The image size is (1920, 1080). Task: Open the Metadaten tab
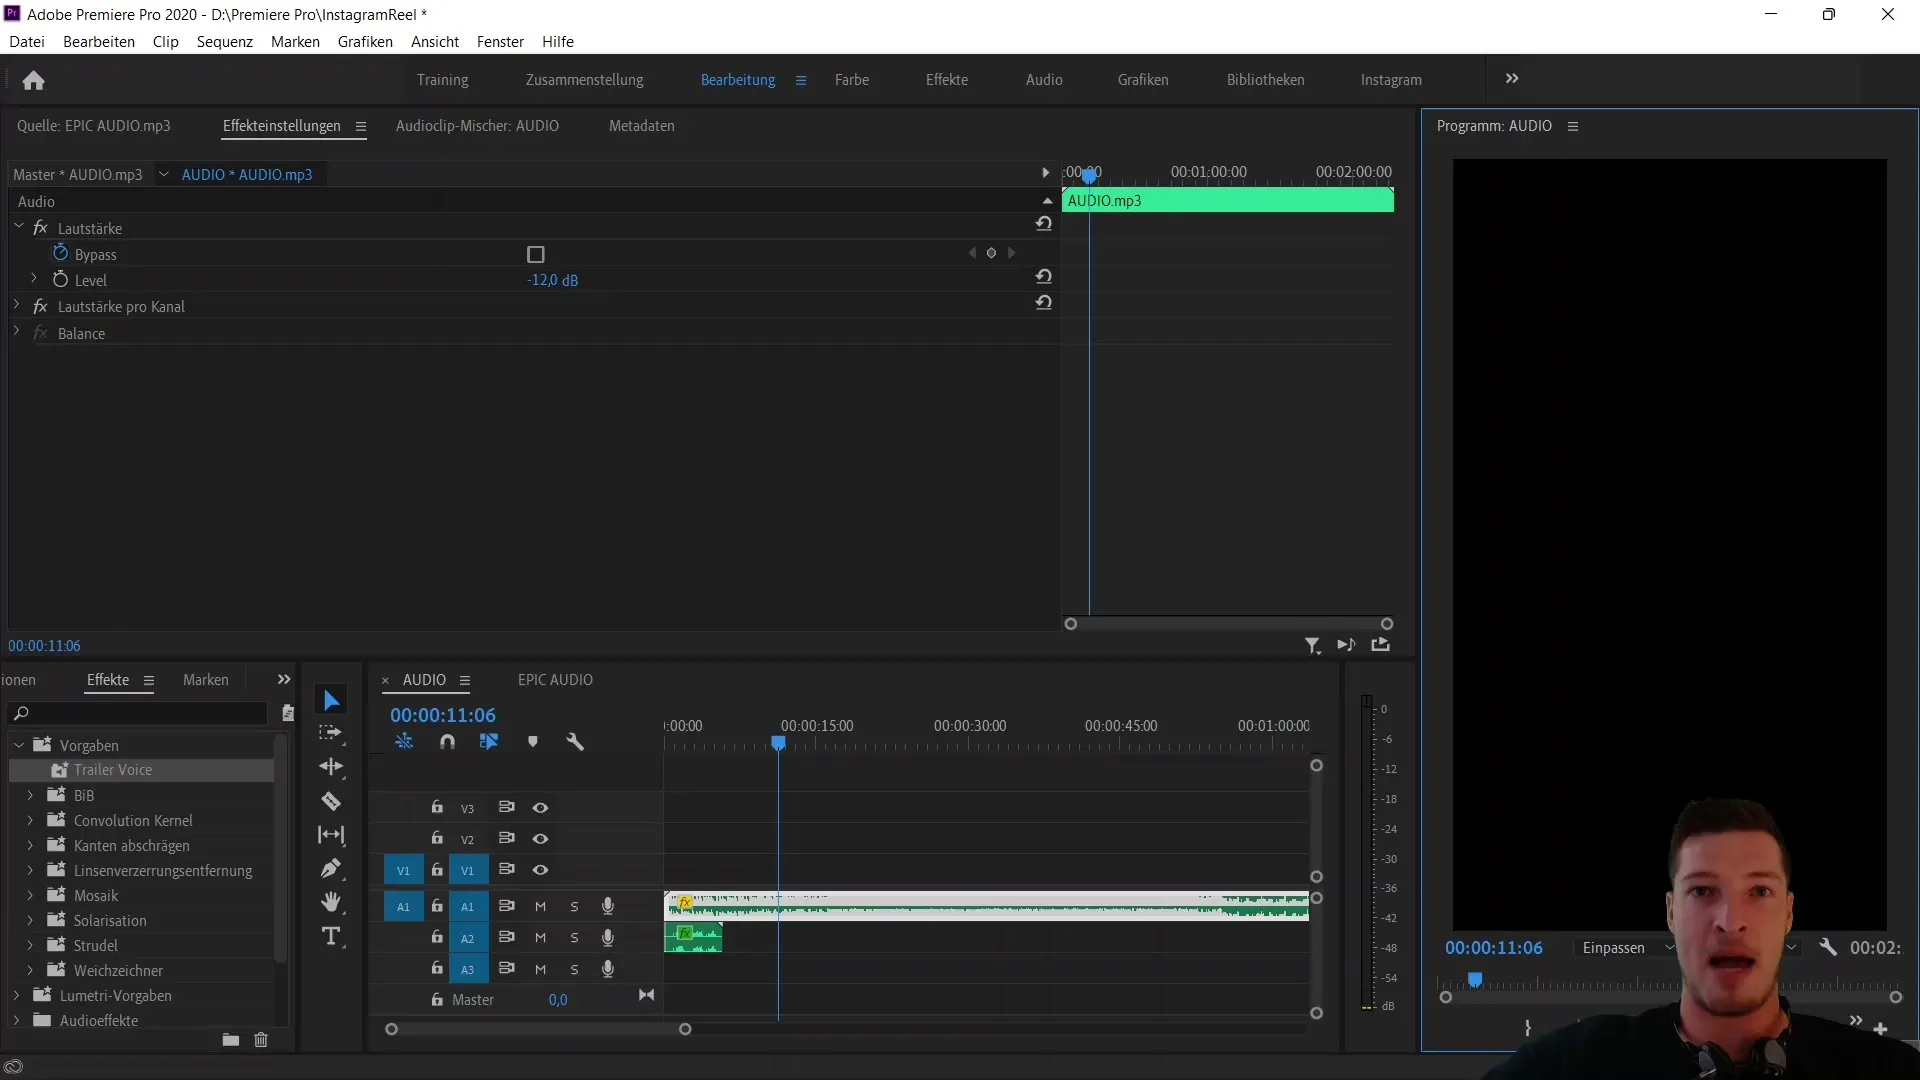[x=642, y=126]
